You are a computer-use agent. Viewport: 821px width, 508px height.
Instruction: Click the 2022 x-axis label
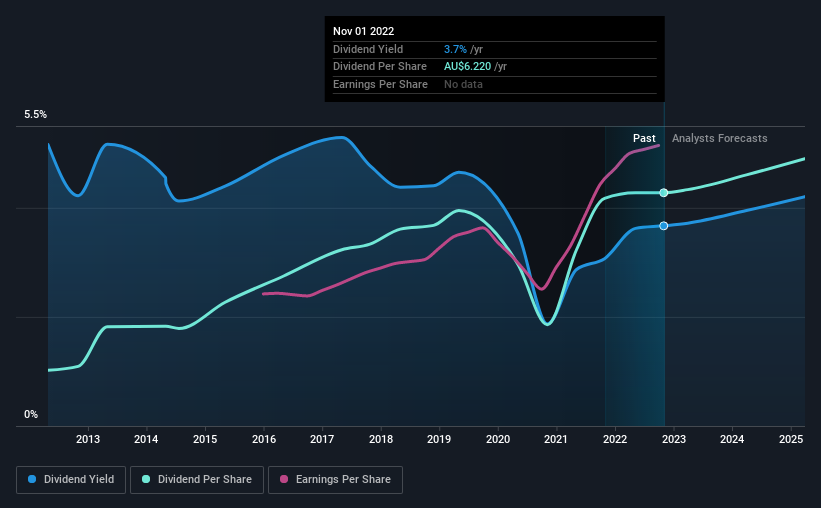(615, 439)
